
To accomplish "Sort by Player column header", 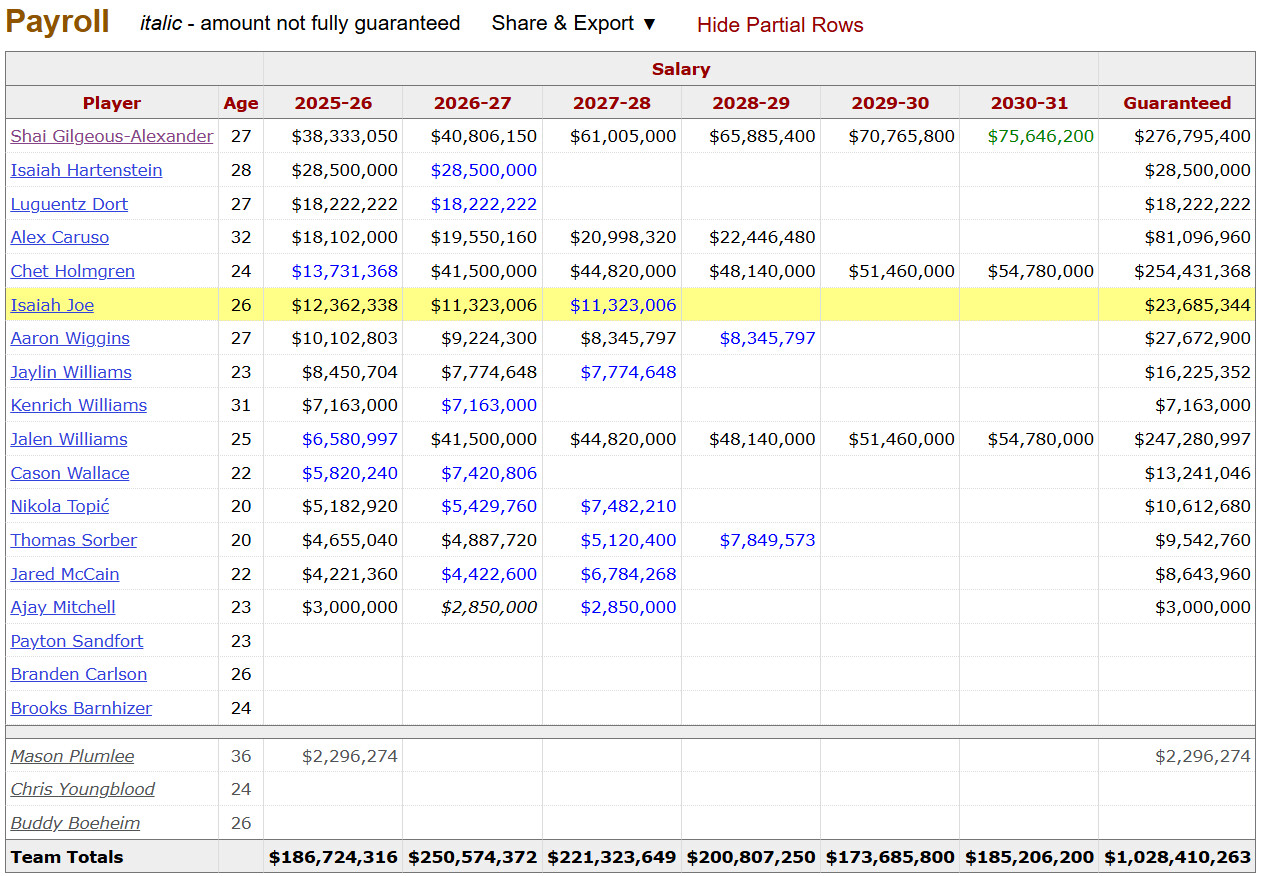I will (112, 103).
